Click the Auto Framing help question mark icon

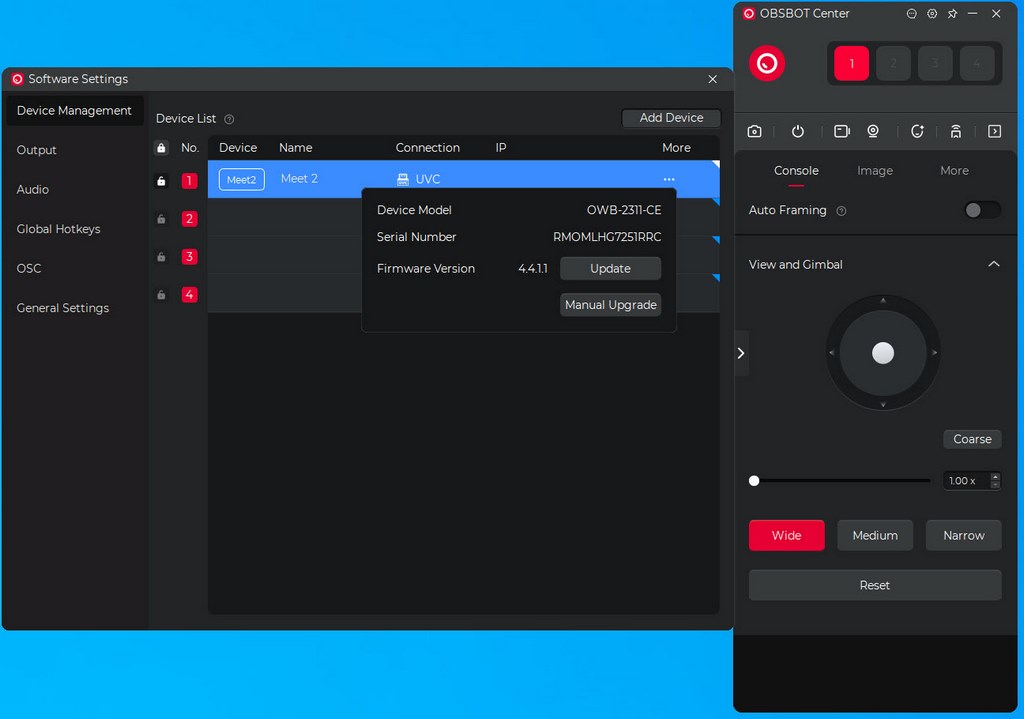tap(841, 211)
